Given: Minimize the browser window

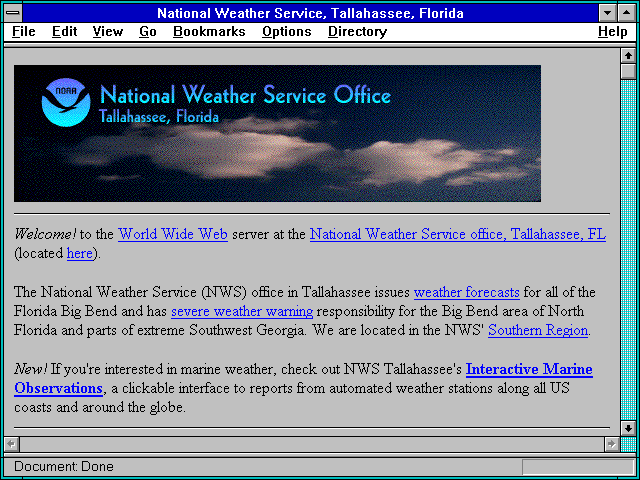Looking at the screenshot, I should pyautogui.click(x=607, y=13).
